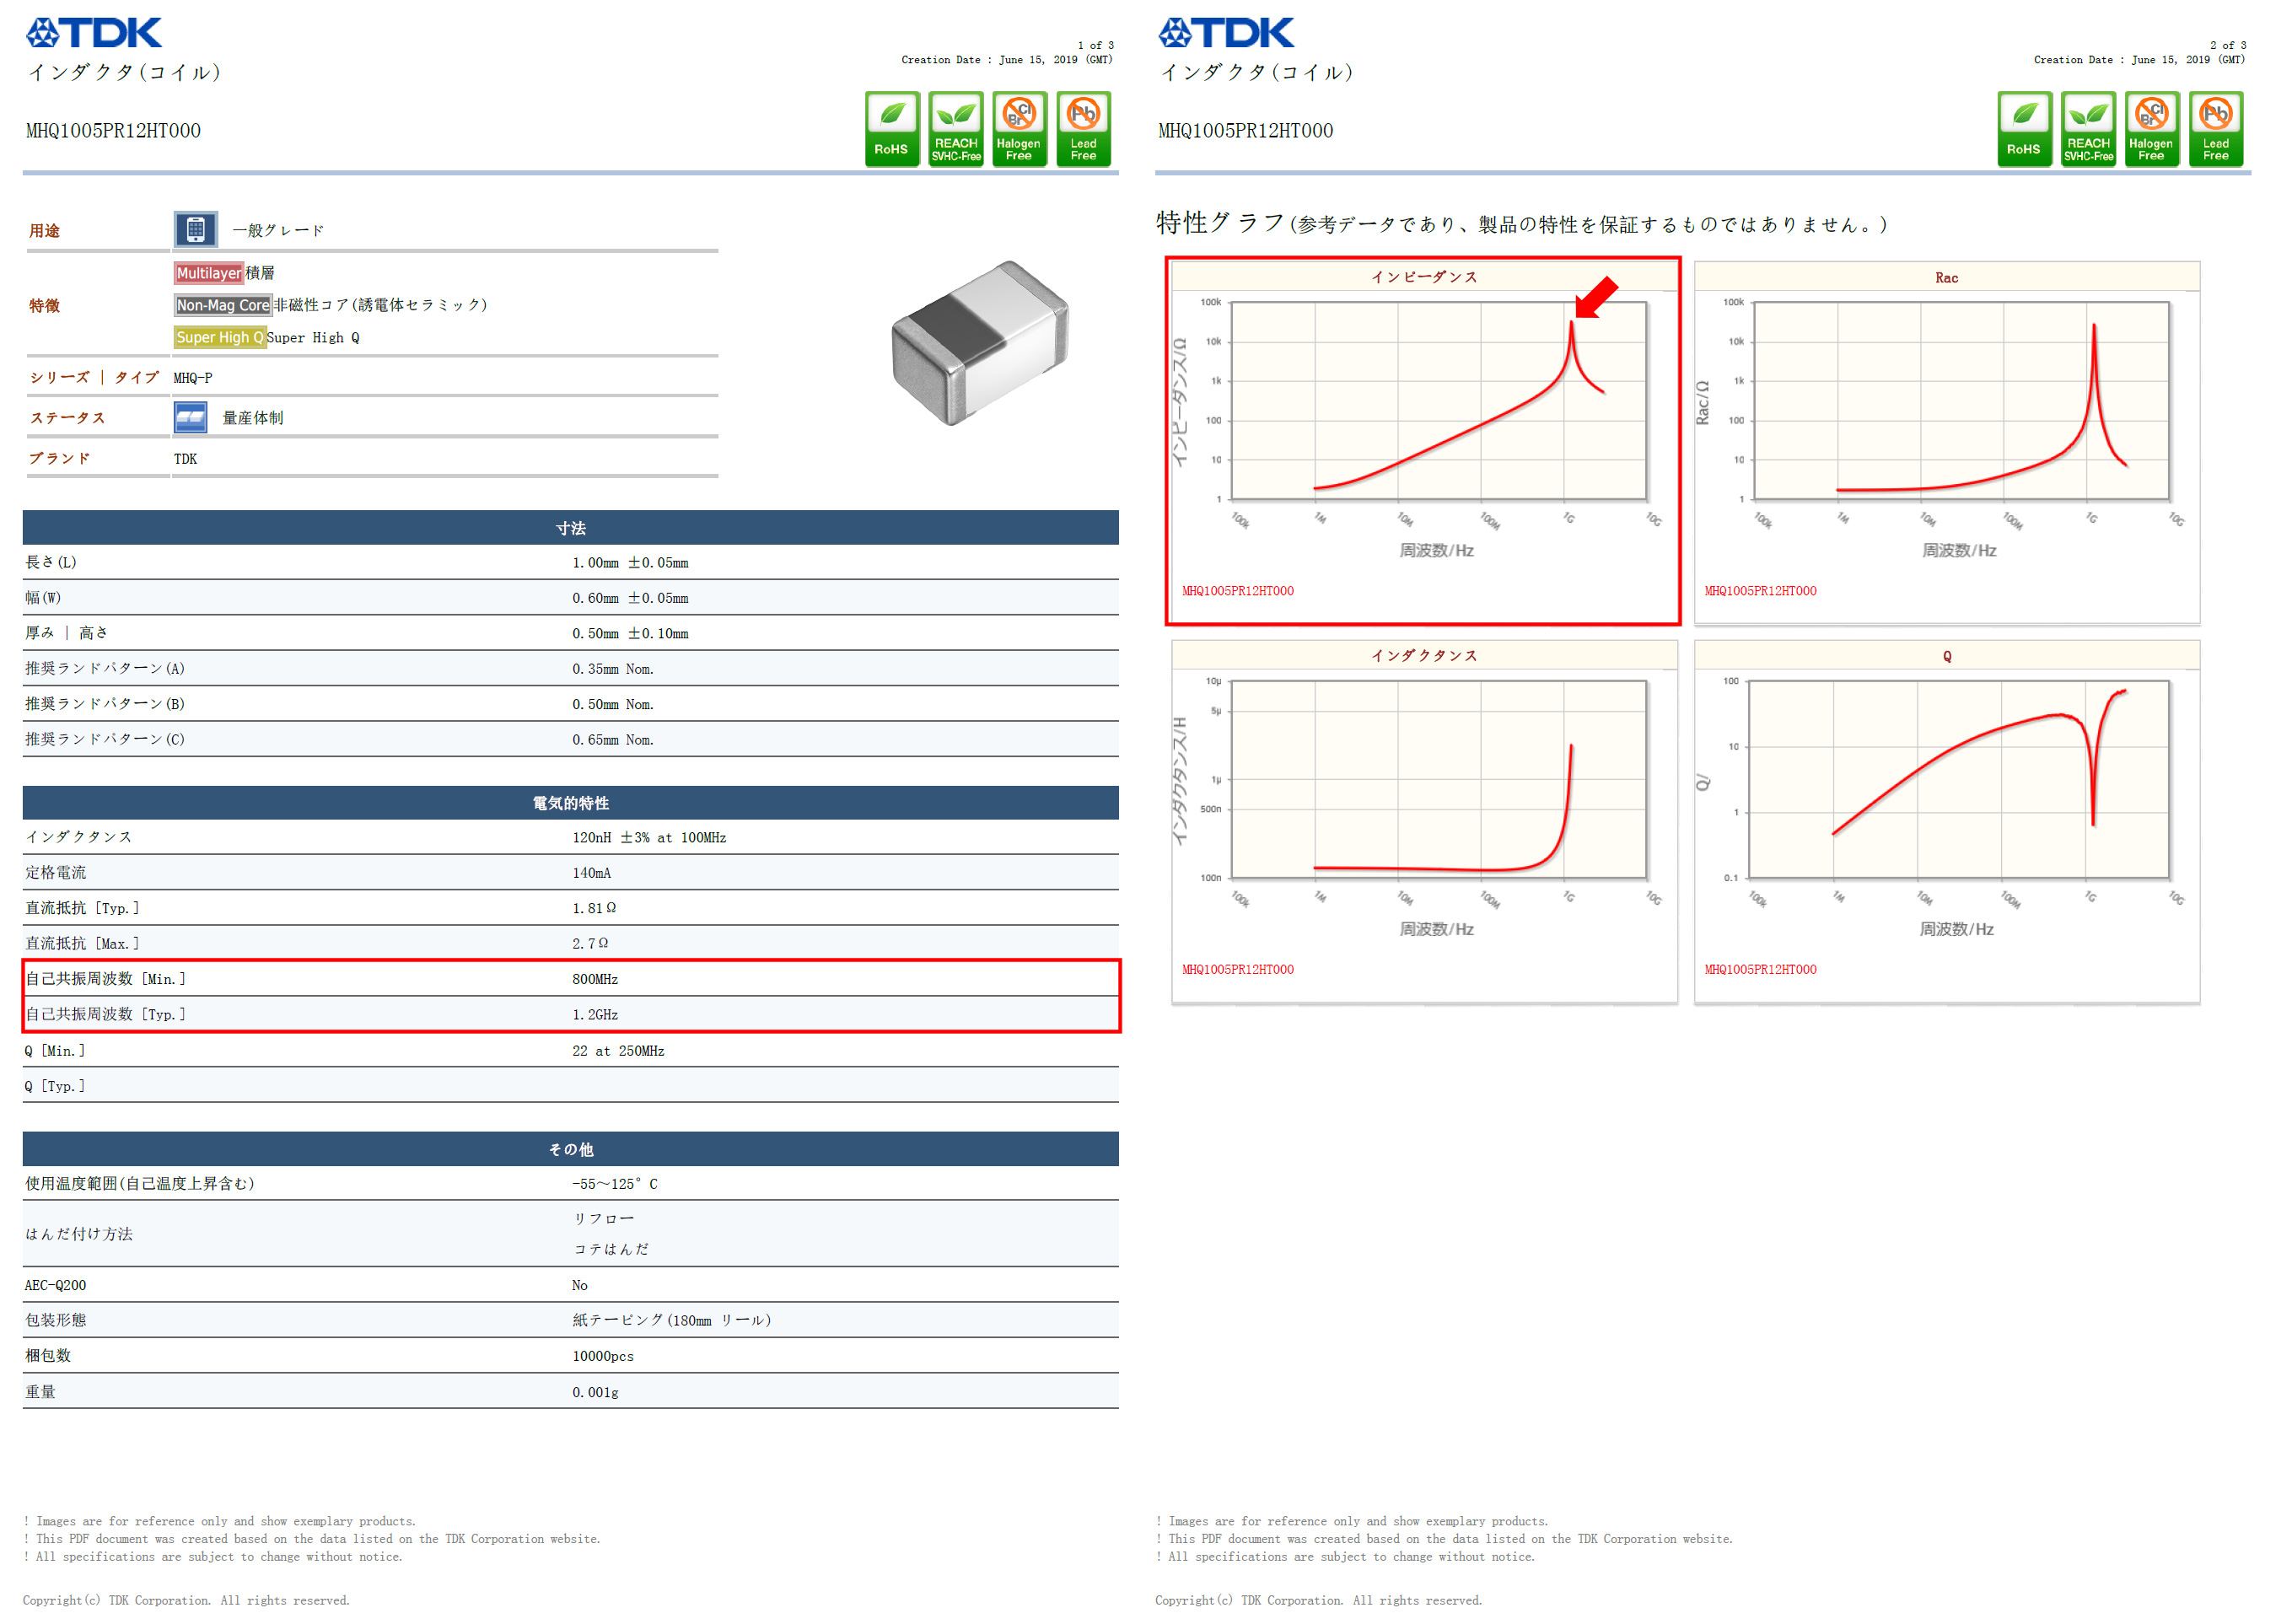Click the インピーダンス impedance graph
This screenshot has width=2292, height=1624.
point(1424,441)
